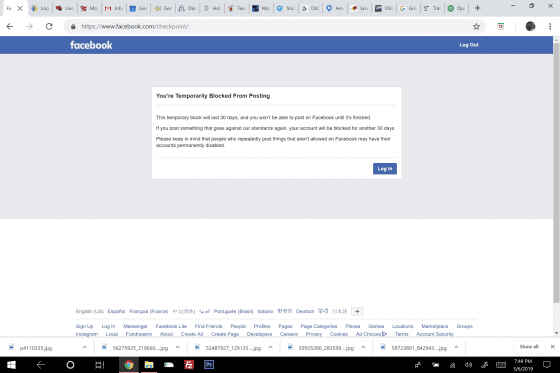The height and width of the screenshot is (373, 560).
Task: Add more languages with the plus button
Action: (357, 311)
